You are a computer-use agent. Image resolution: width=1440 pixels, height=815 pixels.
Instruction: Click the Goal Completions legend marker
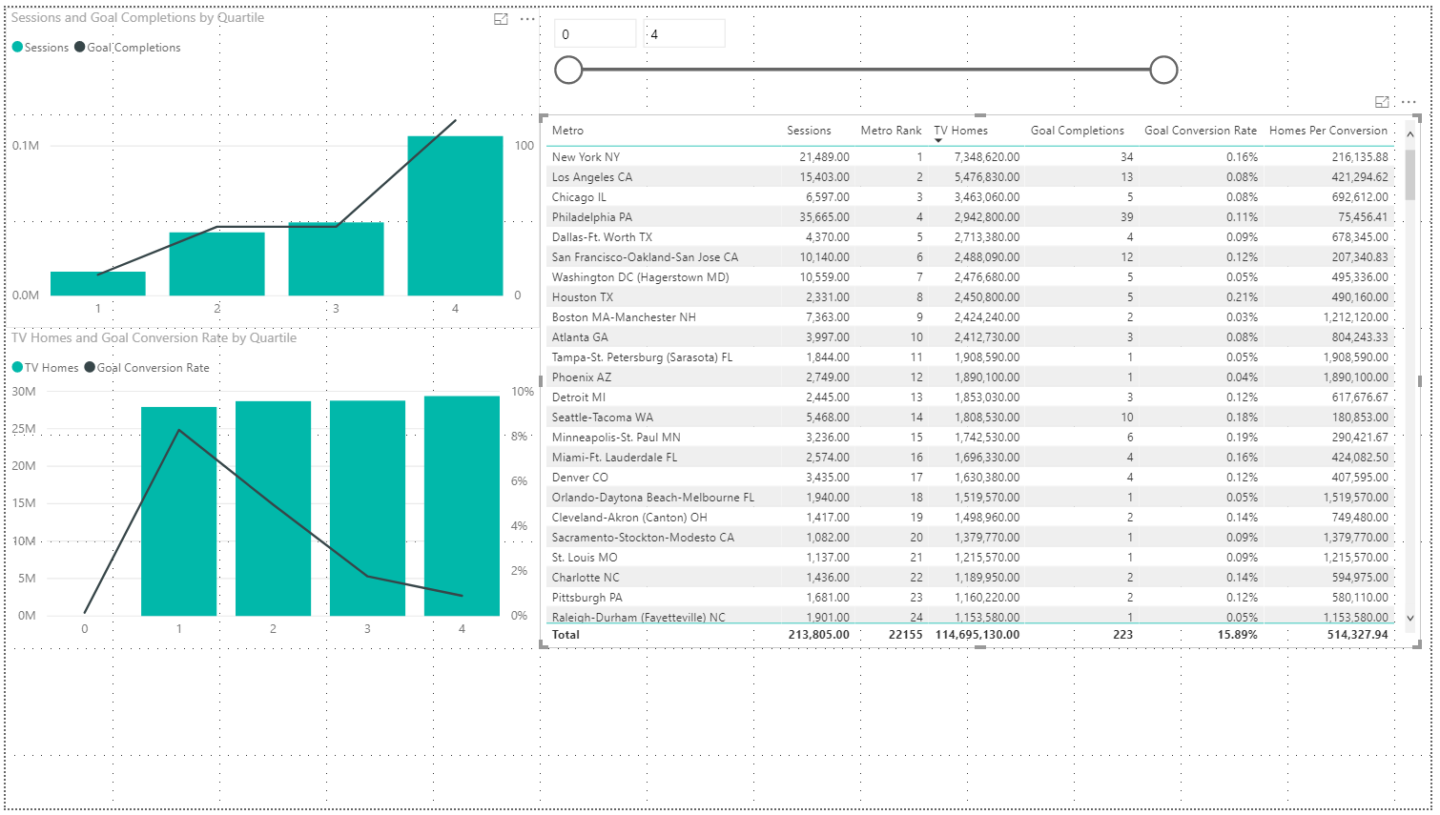(80, 47)
